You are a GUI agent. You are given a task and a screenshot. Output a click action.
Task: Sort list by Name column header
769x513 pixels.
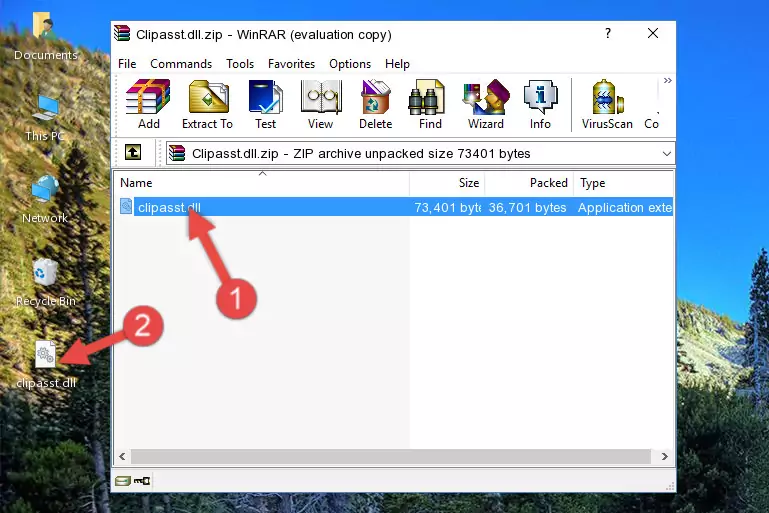tap(262, 183)
